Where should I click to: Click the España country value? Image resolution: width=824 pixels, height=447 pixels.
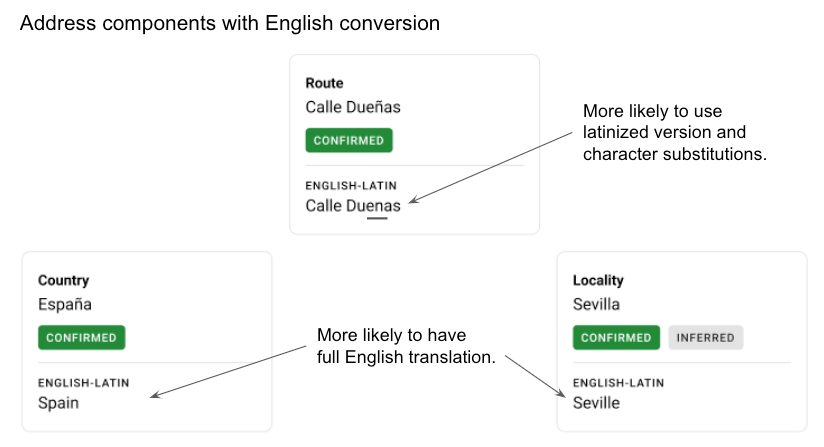coord(64,304)
